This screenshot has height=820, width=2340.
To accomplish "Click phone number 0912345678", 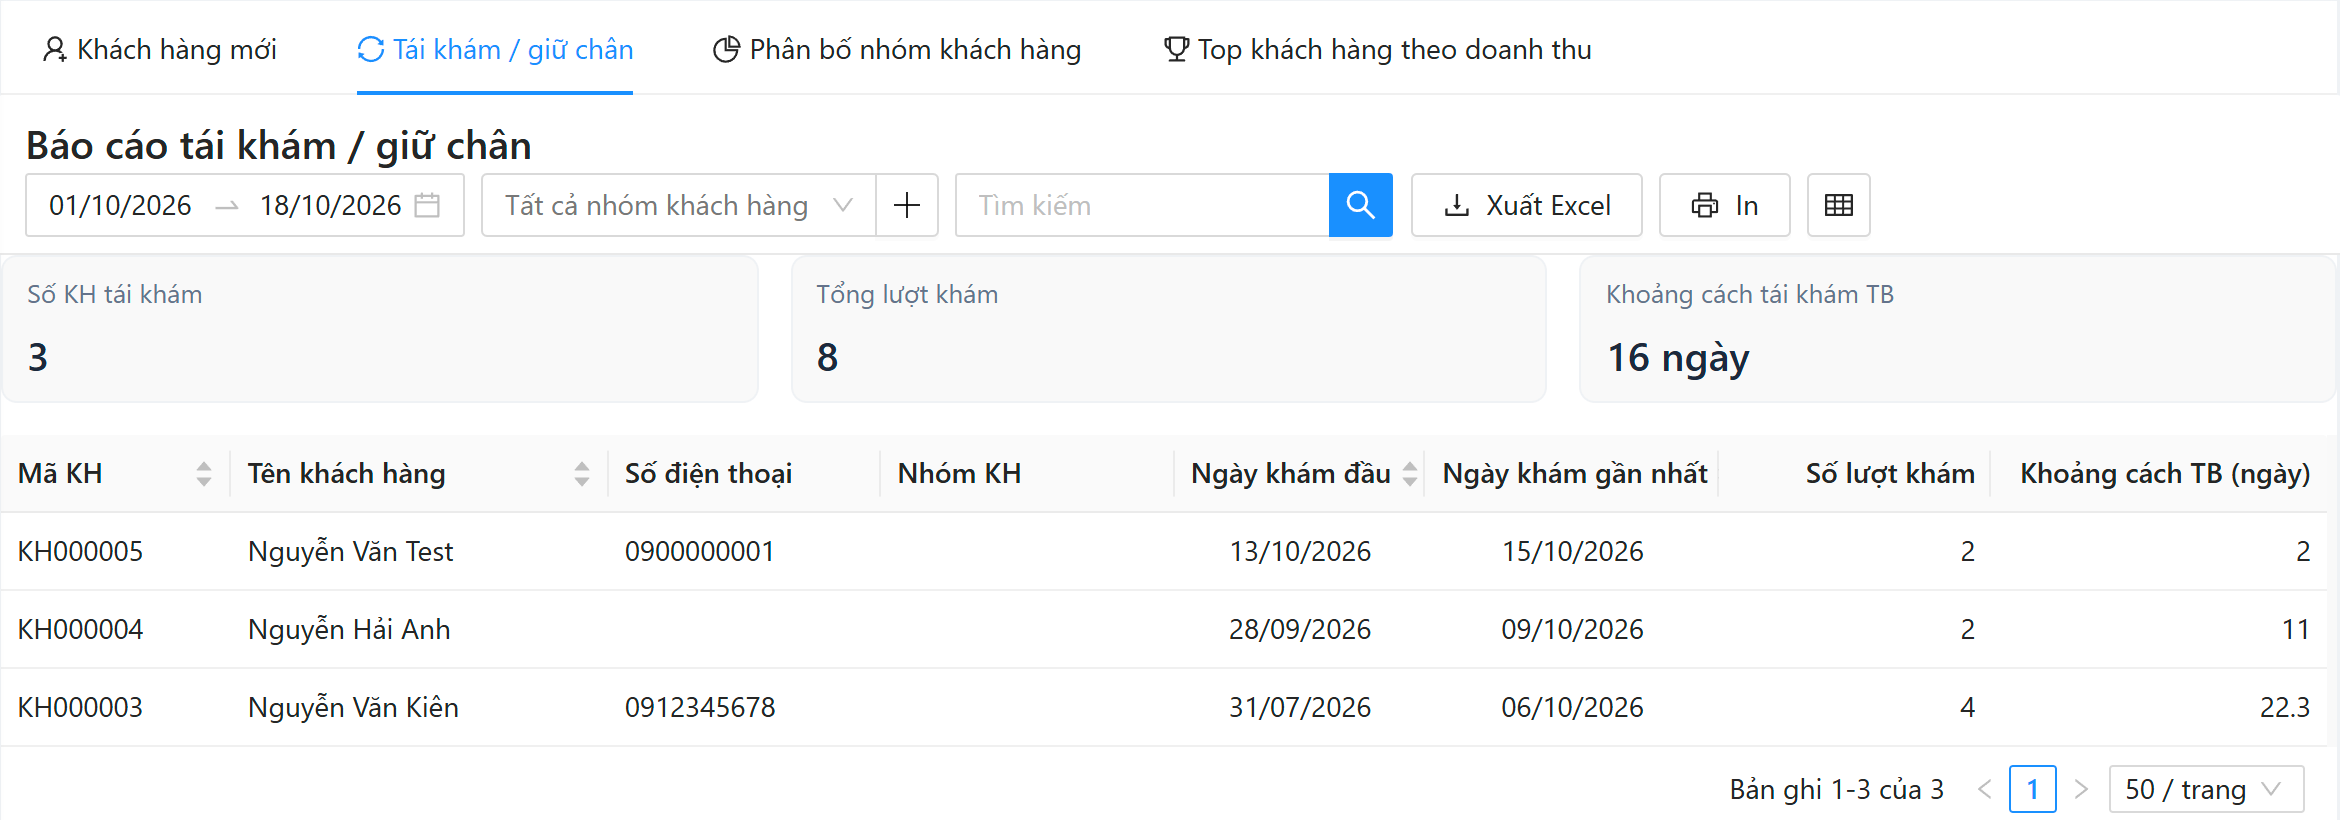I will click(700, 707).
